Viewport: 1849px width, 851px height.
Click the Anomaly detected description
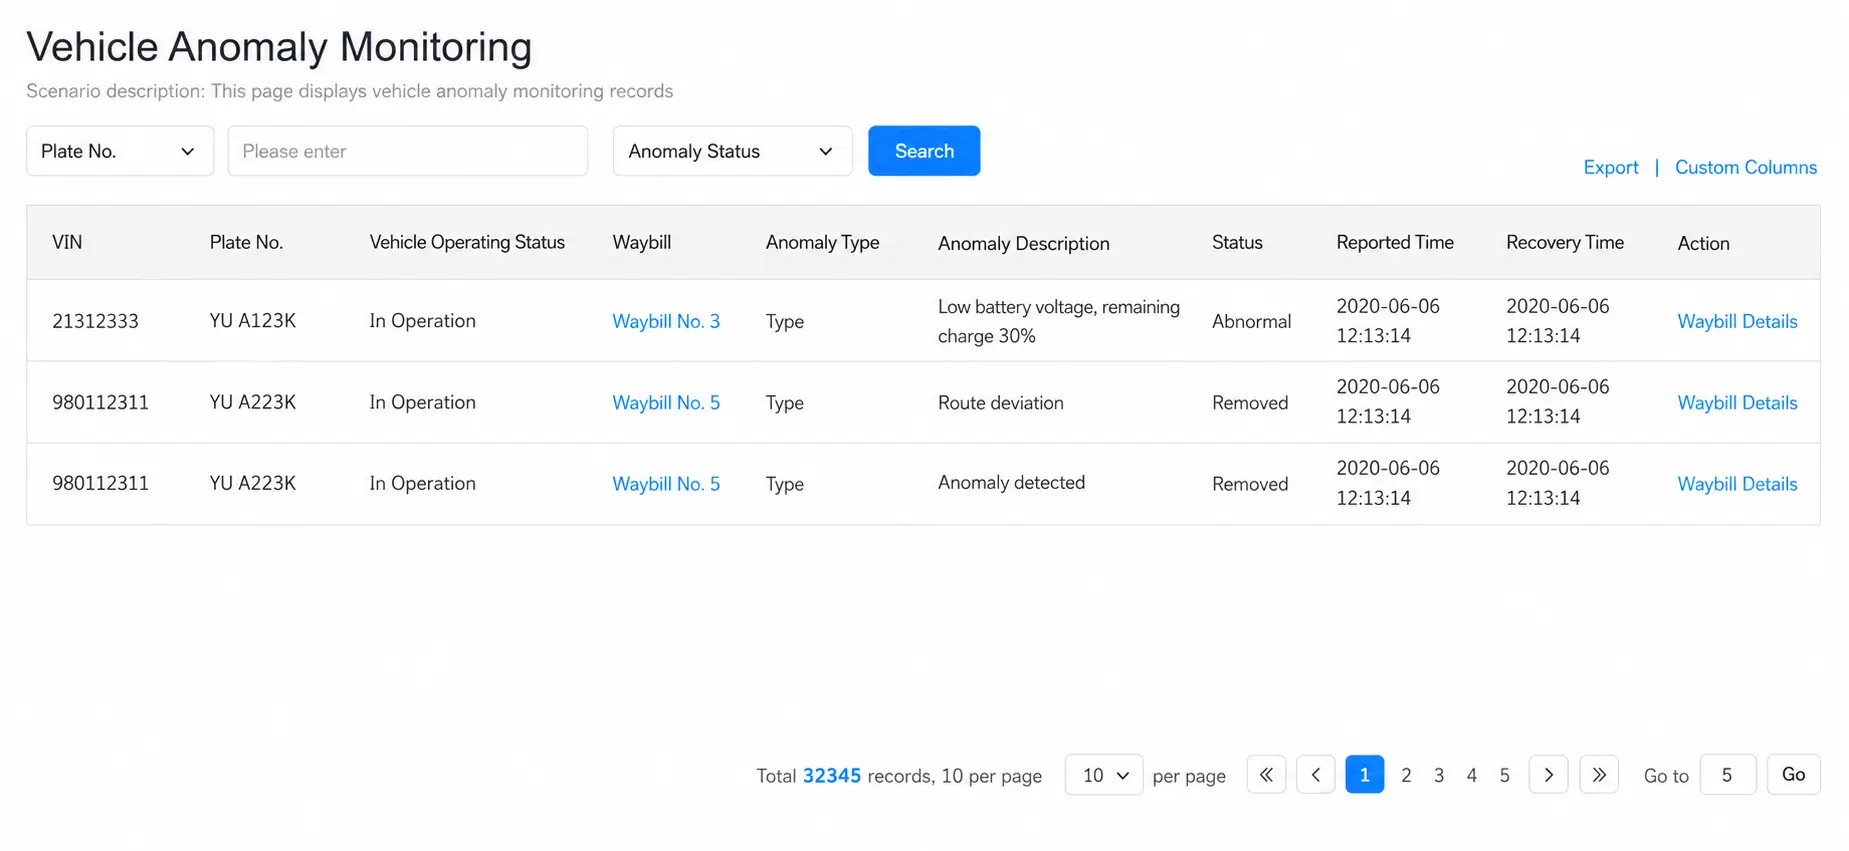[1011, 483]
